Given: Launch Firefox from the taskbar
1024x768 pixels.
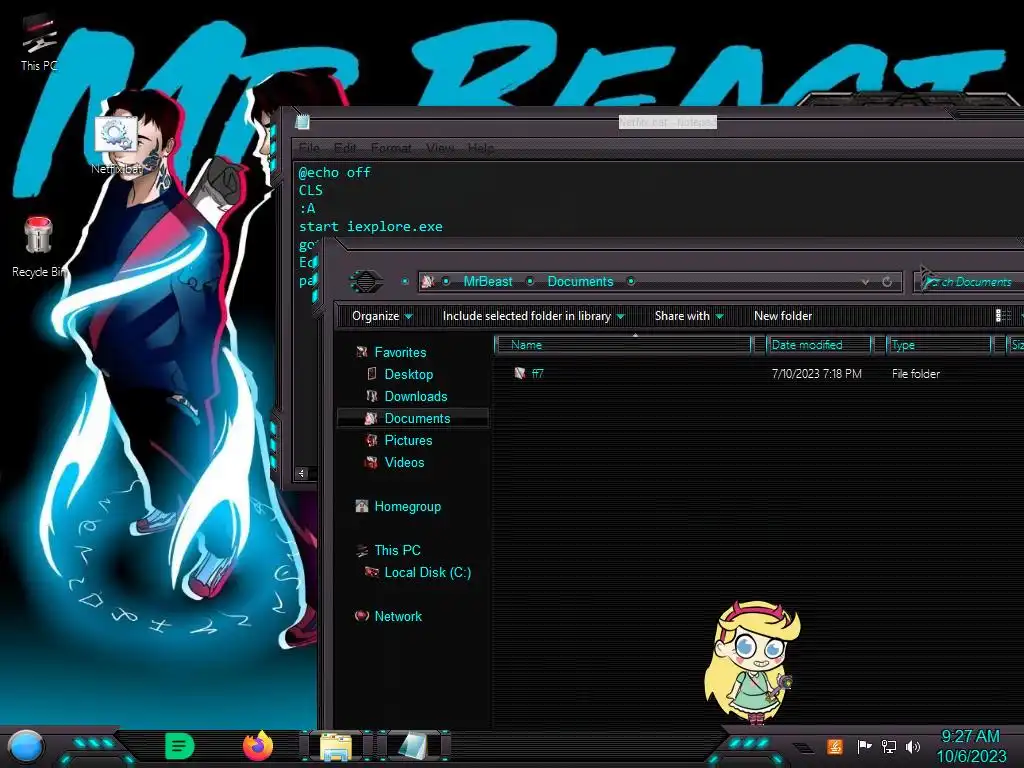Looking at the screenshot, I should pyautogui.click(x=258, y=746).
